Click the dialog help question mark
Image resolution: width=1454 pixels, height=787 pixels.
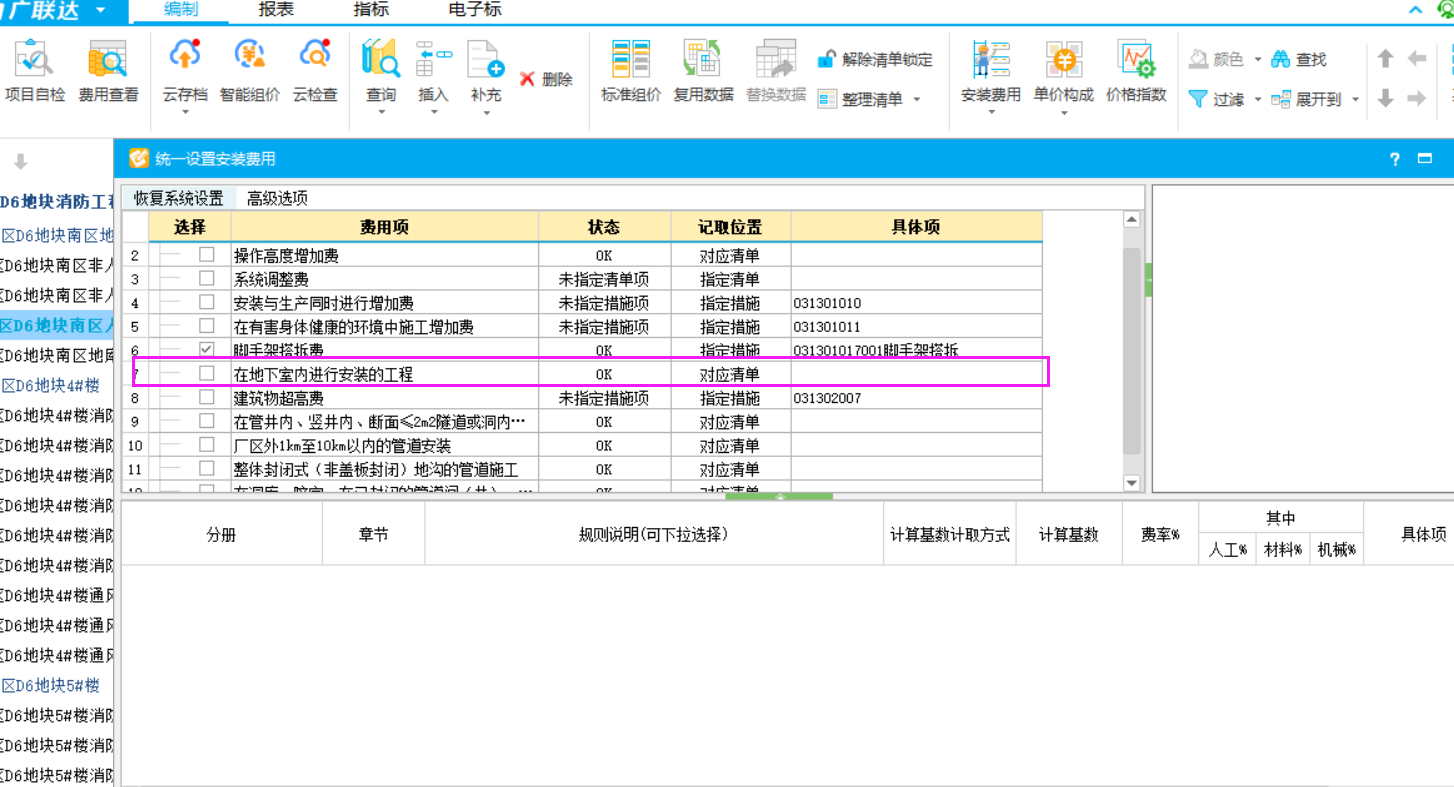1396,159
